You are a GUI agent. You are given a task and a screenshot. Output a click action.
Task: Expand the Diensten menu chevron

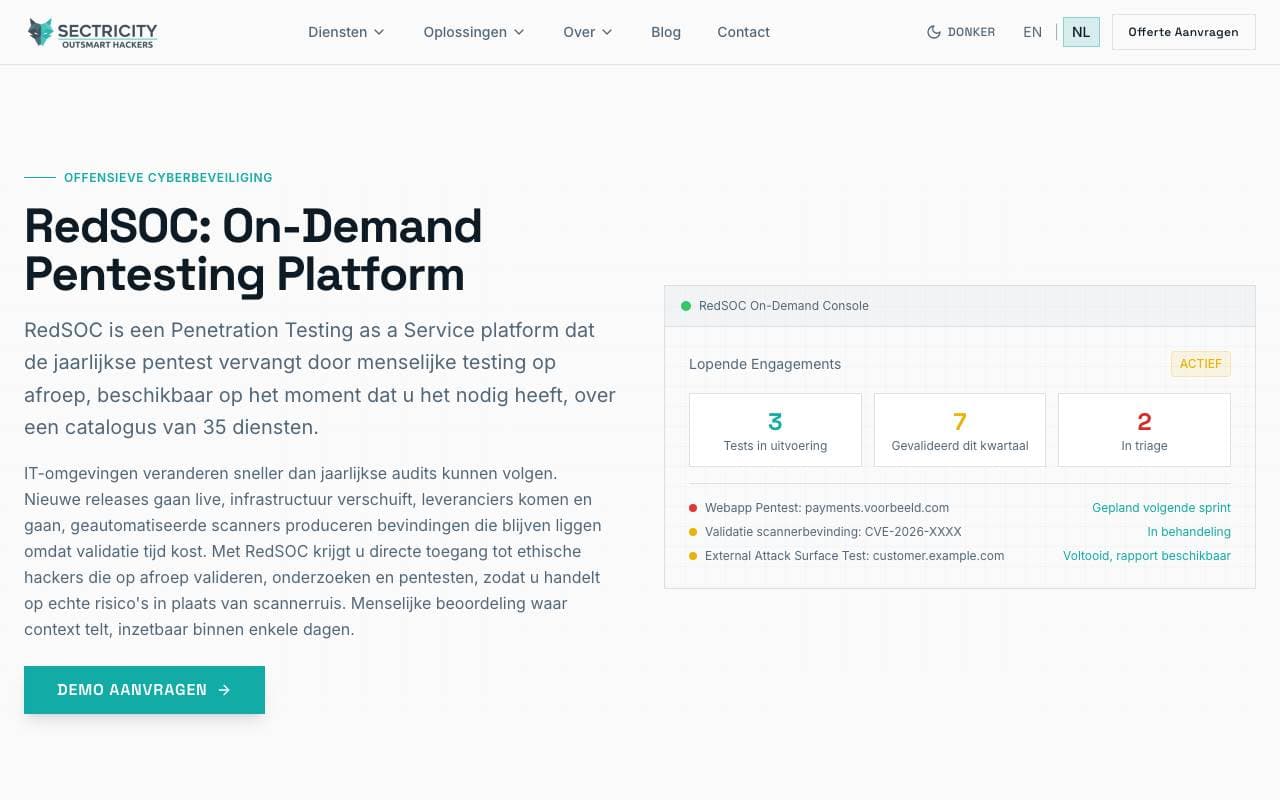tap(379, 32)
